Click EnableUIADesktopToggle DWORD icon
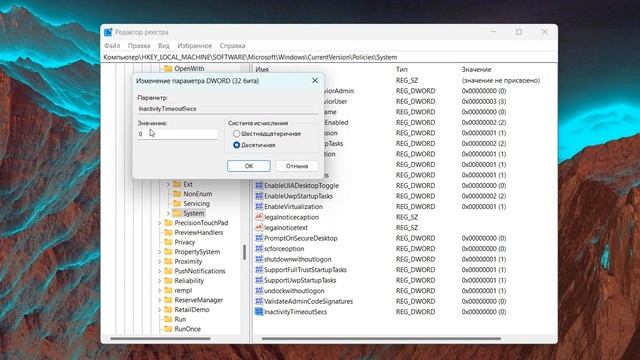Viewport: 640px width, 360px height. [x=259, y=185]
